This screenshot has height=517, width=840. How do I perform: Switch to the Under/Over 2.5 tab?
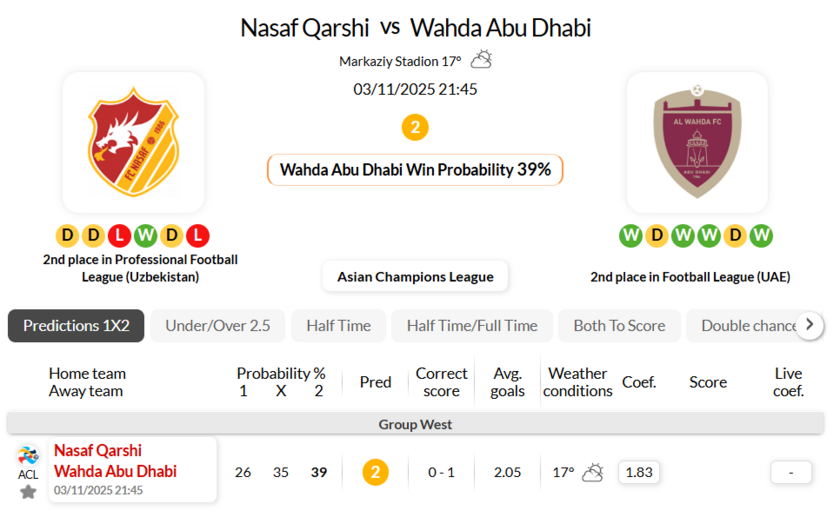(218, 326)
